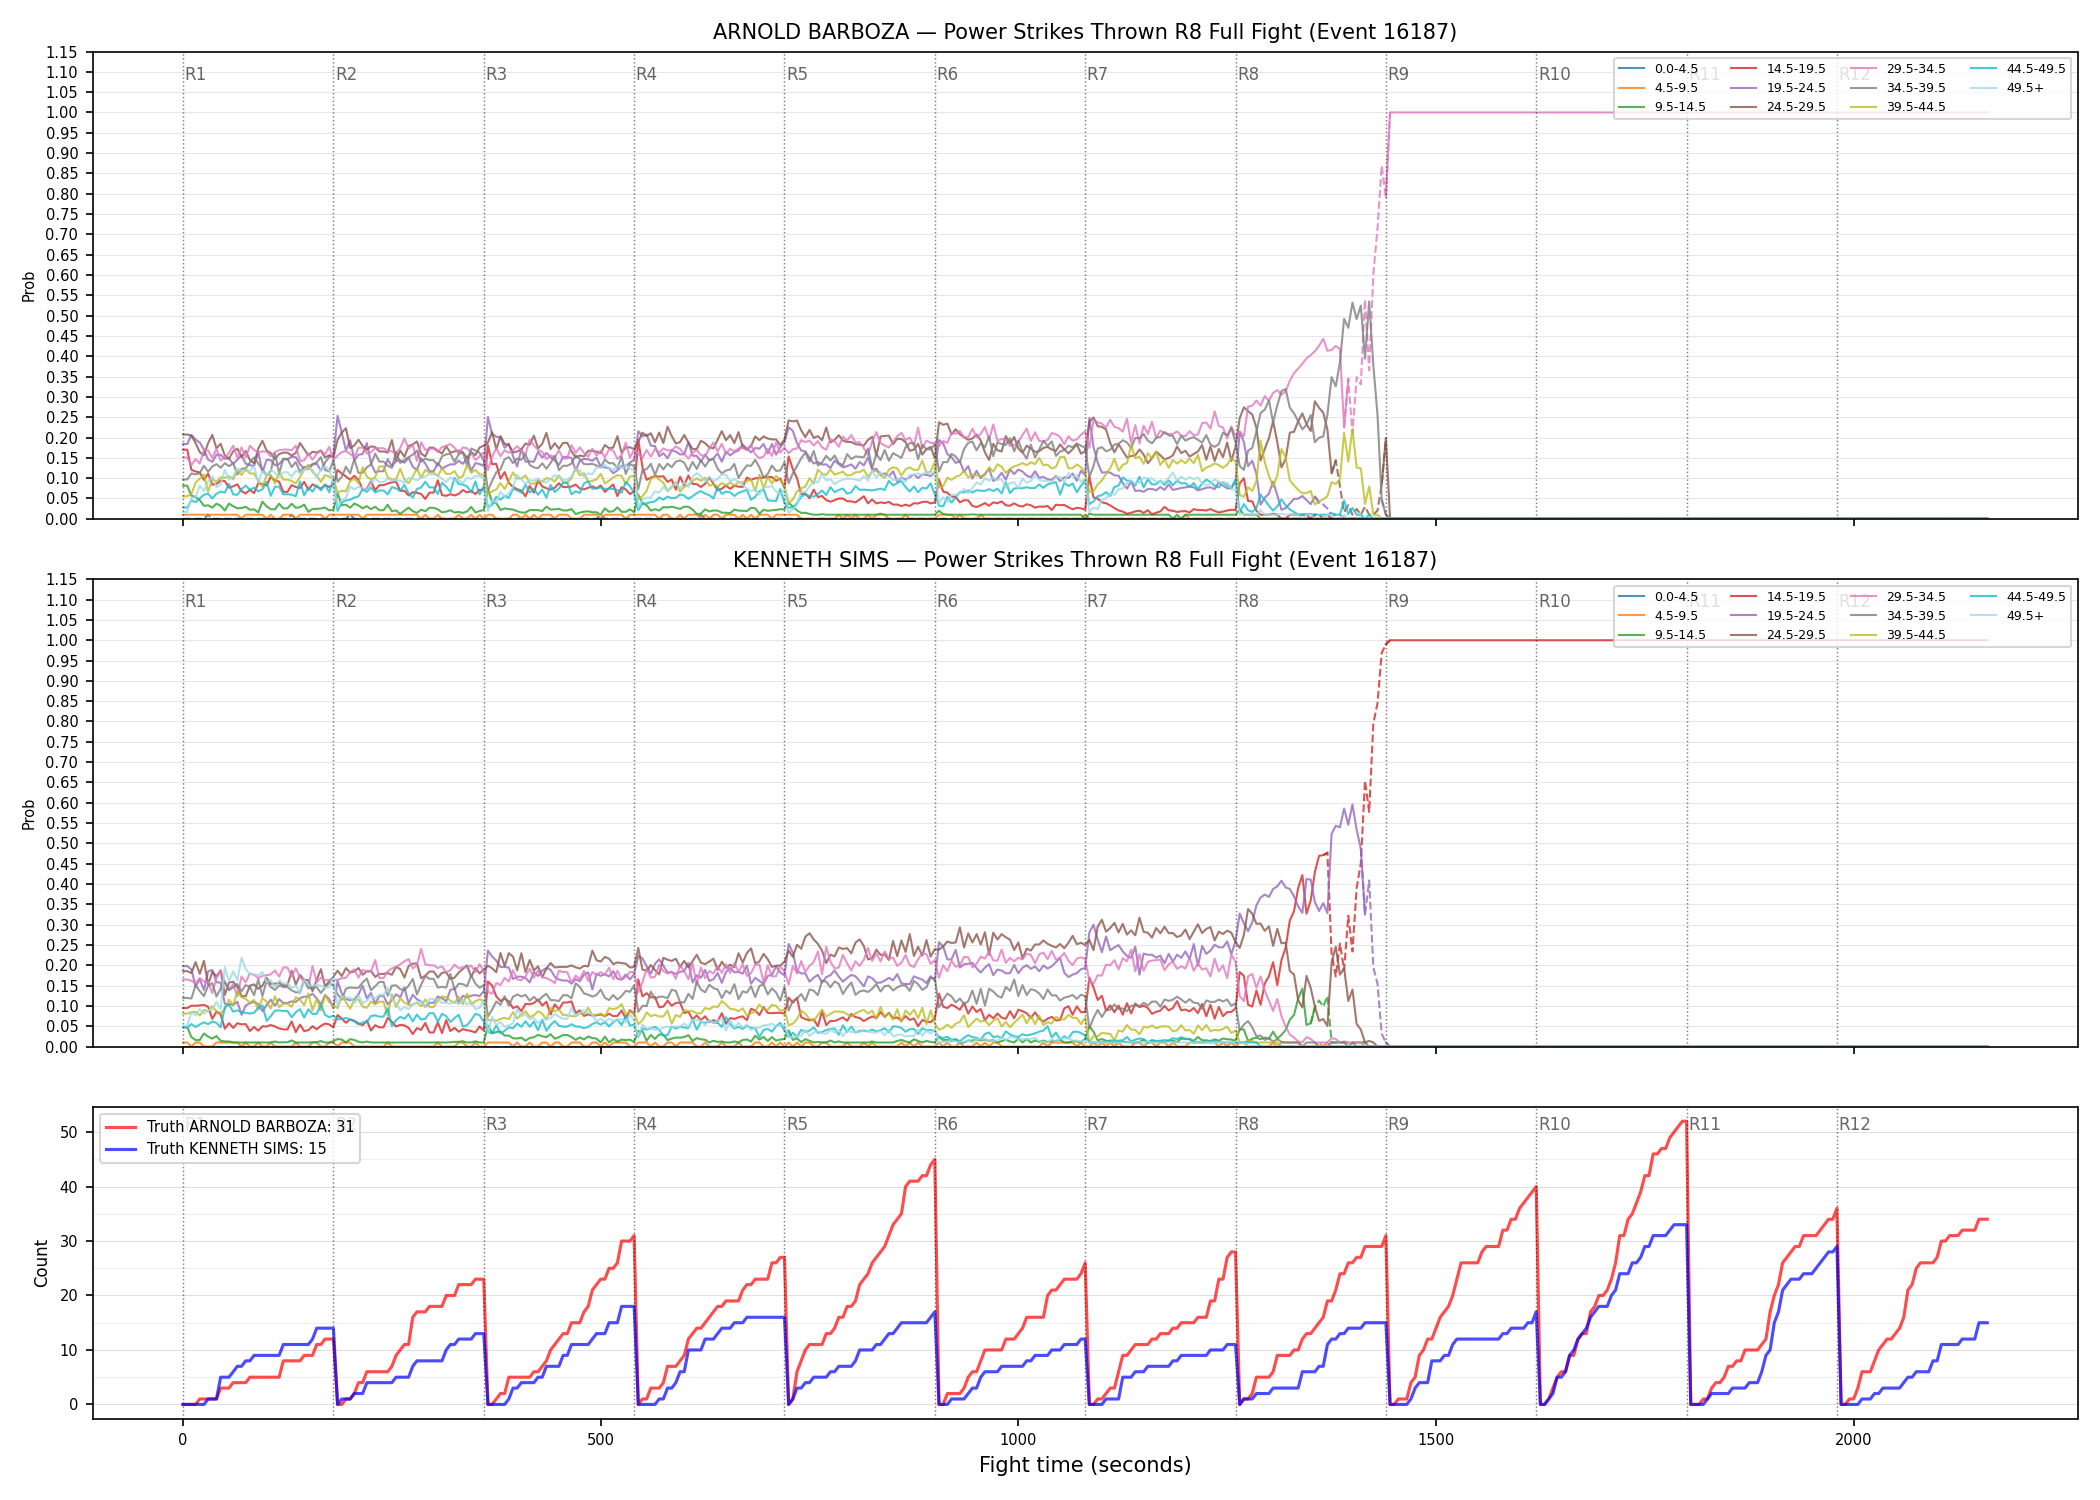2100x1500 pixels.
Task: Click the R9 round marker in Sims chart
Action: (x=1398, y=601)
